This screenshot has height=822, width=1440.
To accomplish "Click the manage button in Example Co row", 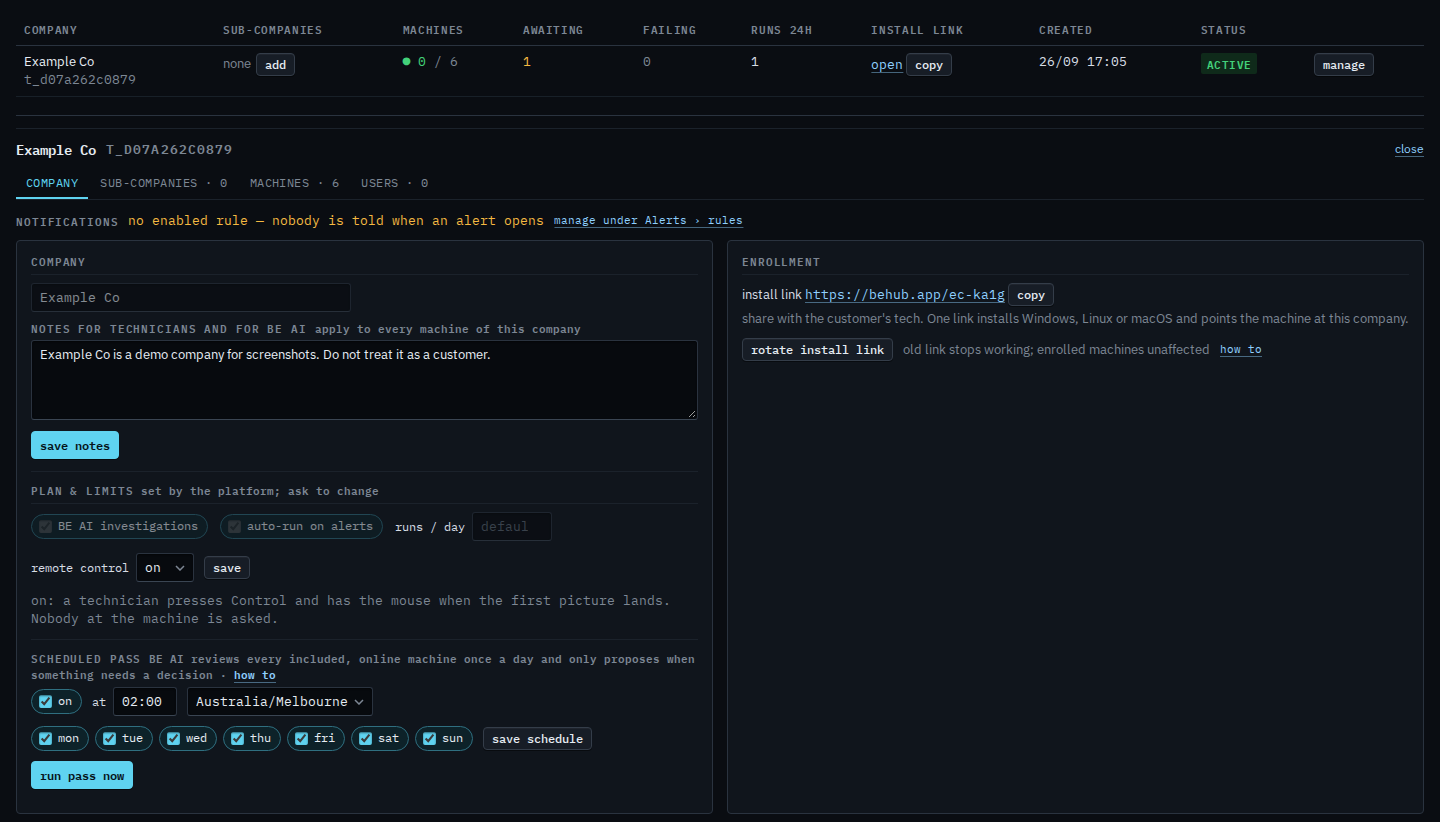I will pos(1343,65).
